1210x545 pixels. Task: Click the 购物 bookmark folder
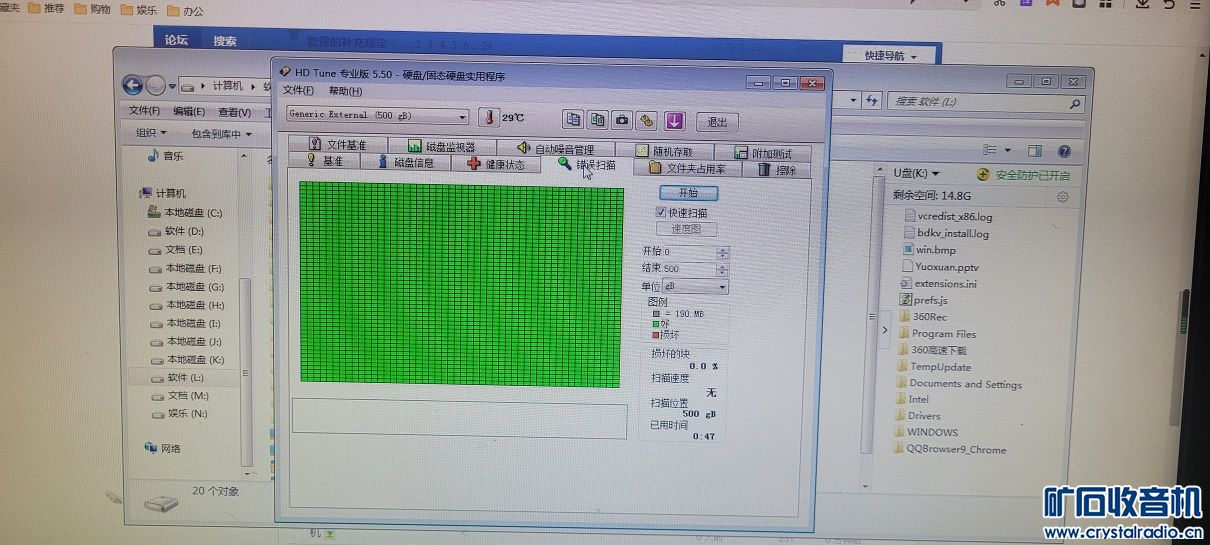click(92, 9)
